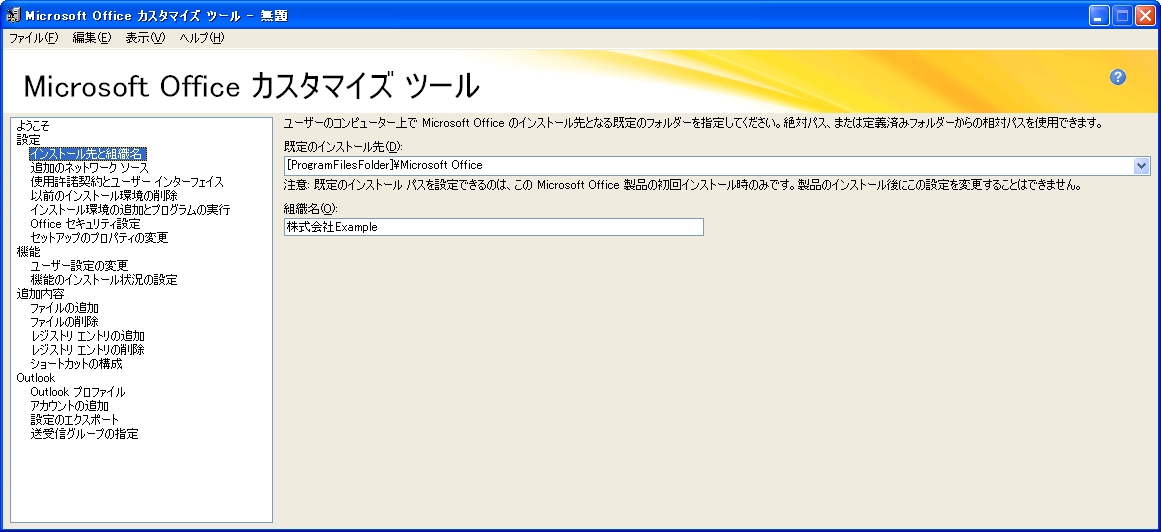Click the app icon in title bar
The image size is (1161, 532).
pos(13,15)
